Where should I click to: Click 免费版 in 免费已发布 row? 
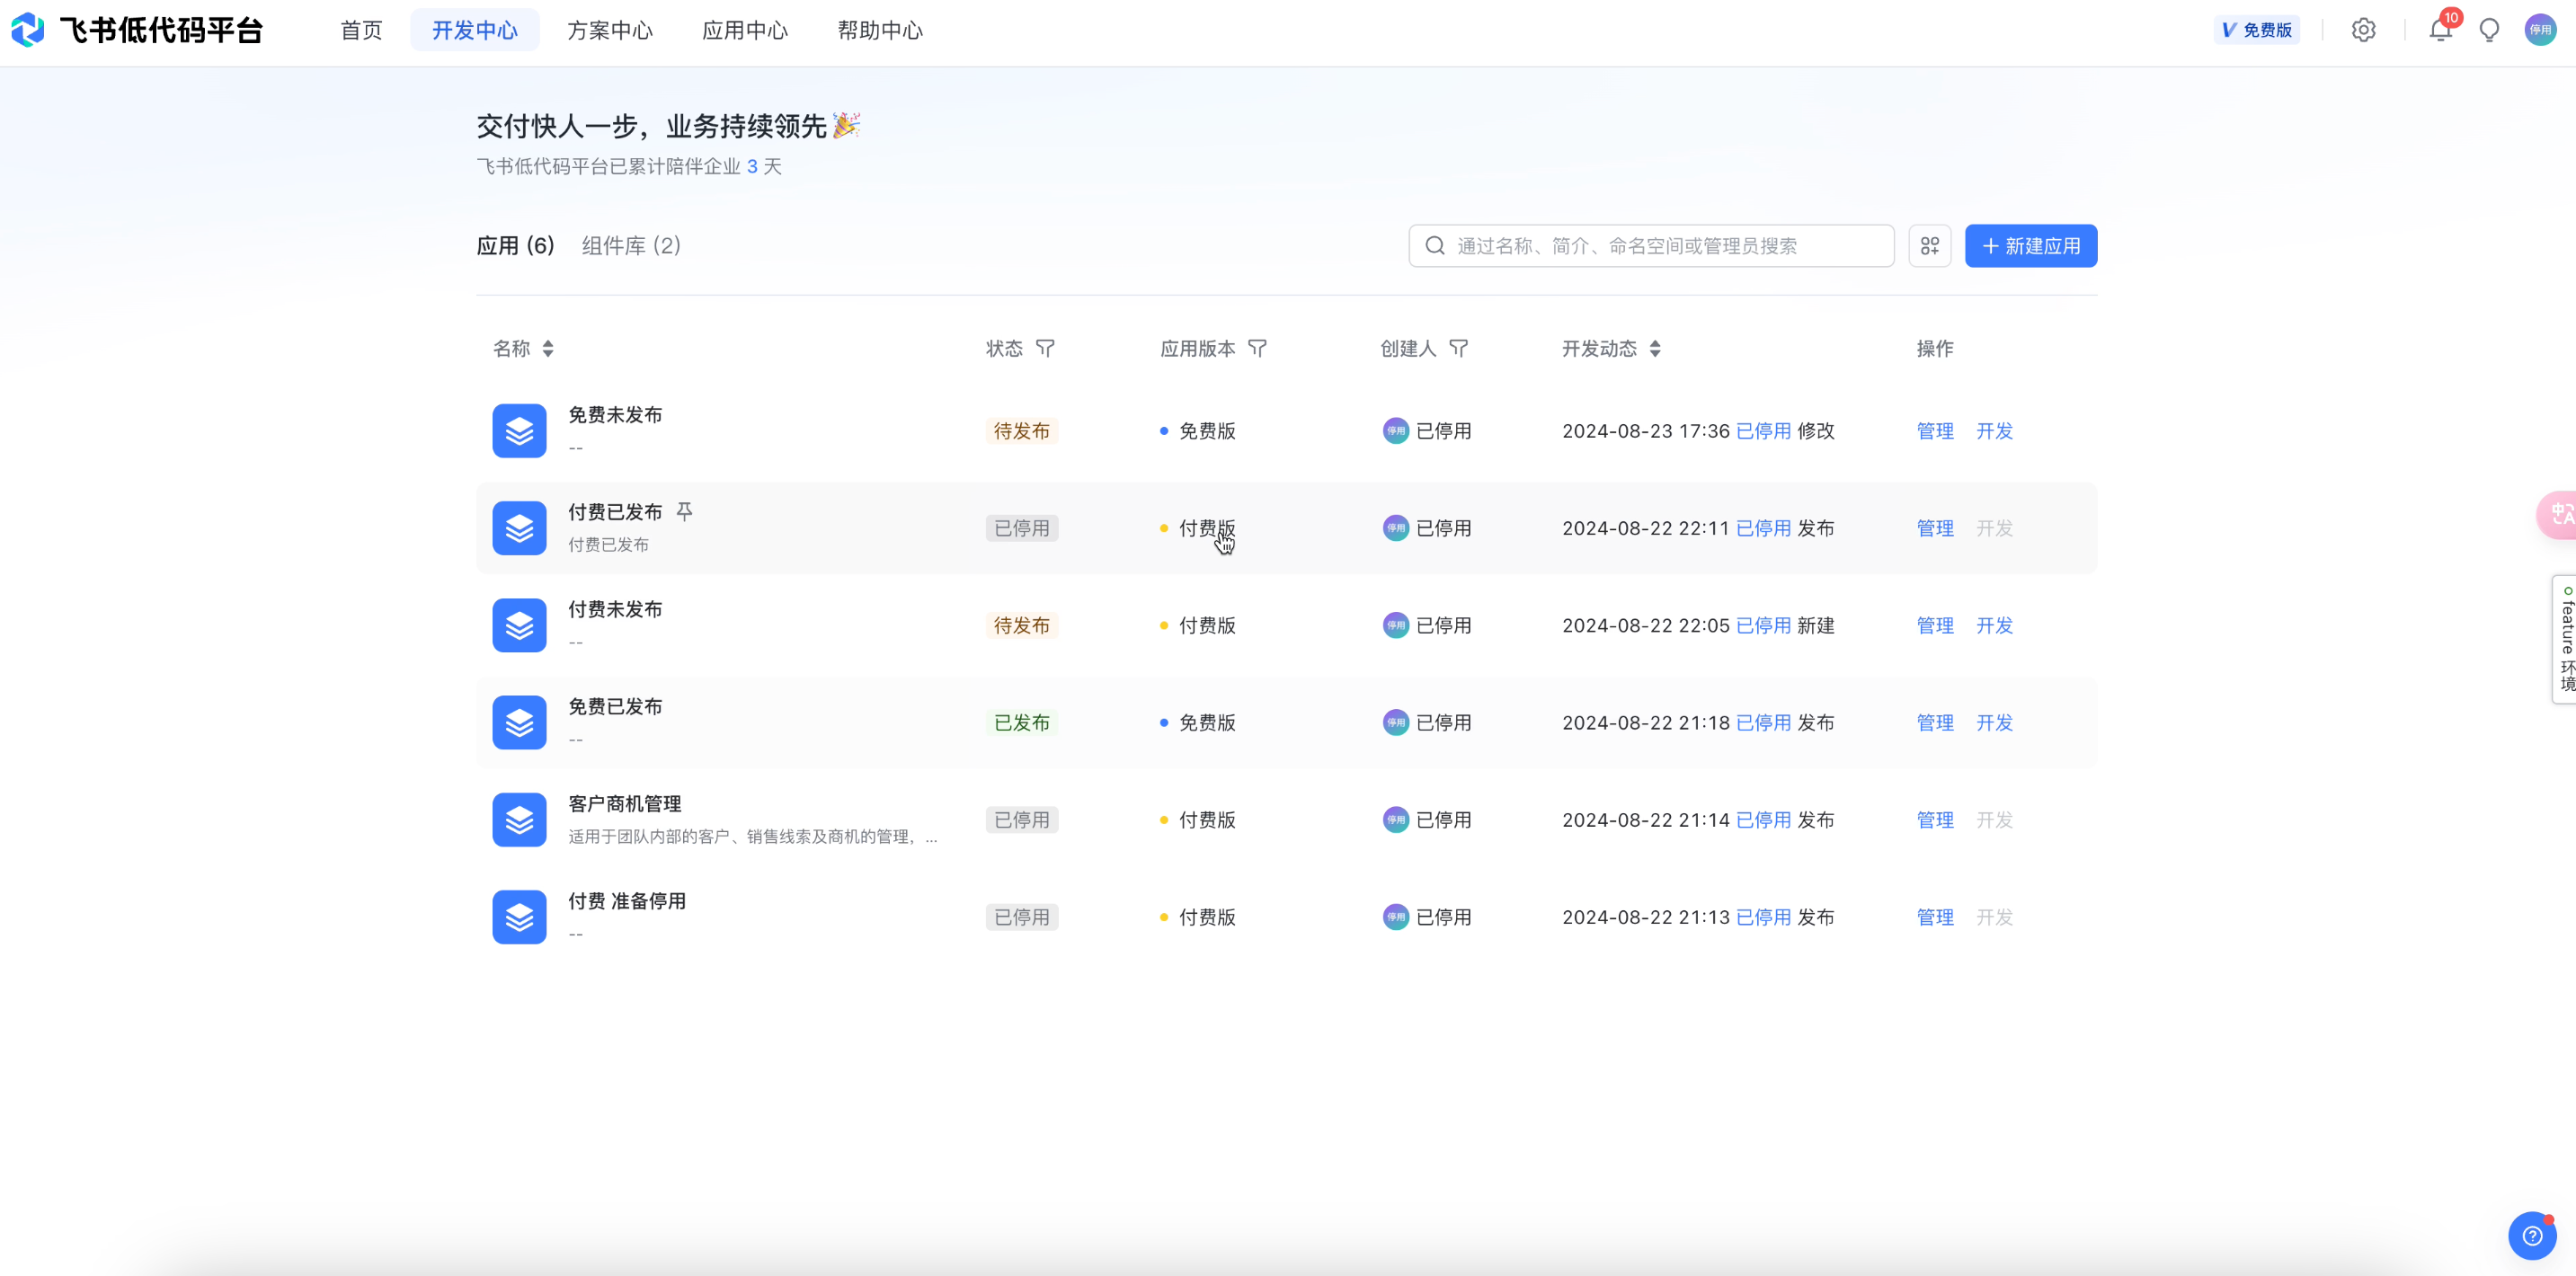(1207, 722)
